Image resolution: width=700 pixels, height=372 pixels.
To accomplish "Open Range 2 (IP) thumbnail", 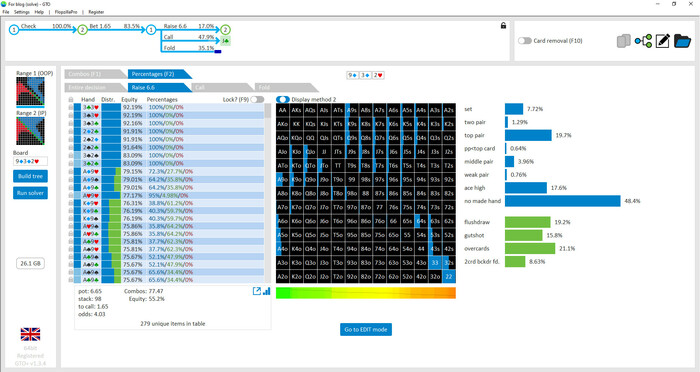I will [30, 131].
